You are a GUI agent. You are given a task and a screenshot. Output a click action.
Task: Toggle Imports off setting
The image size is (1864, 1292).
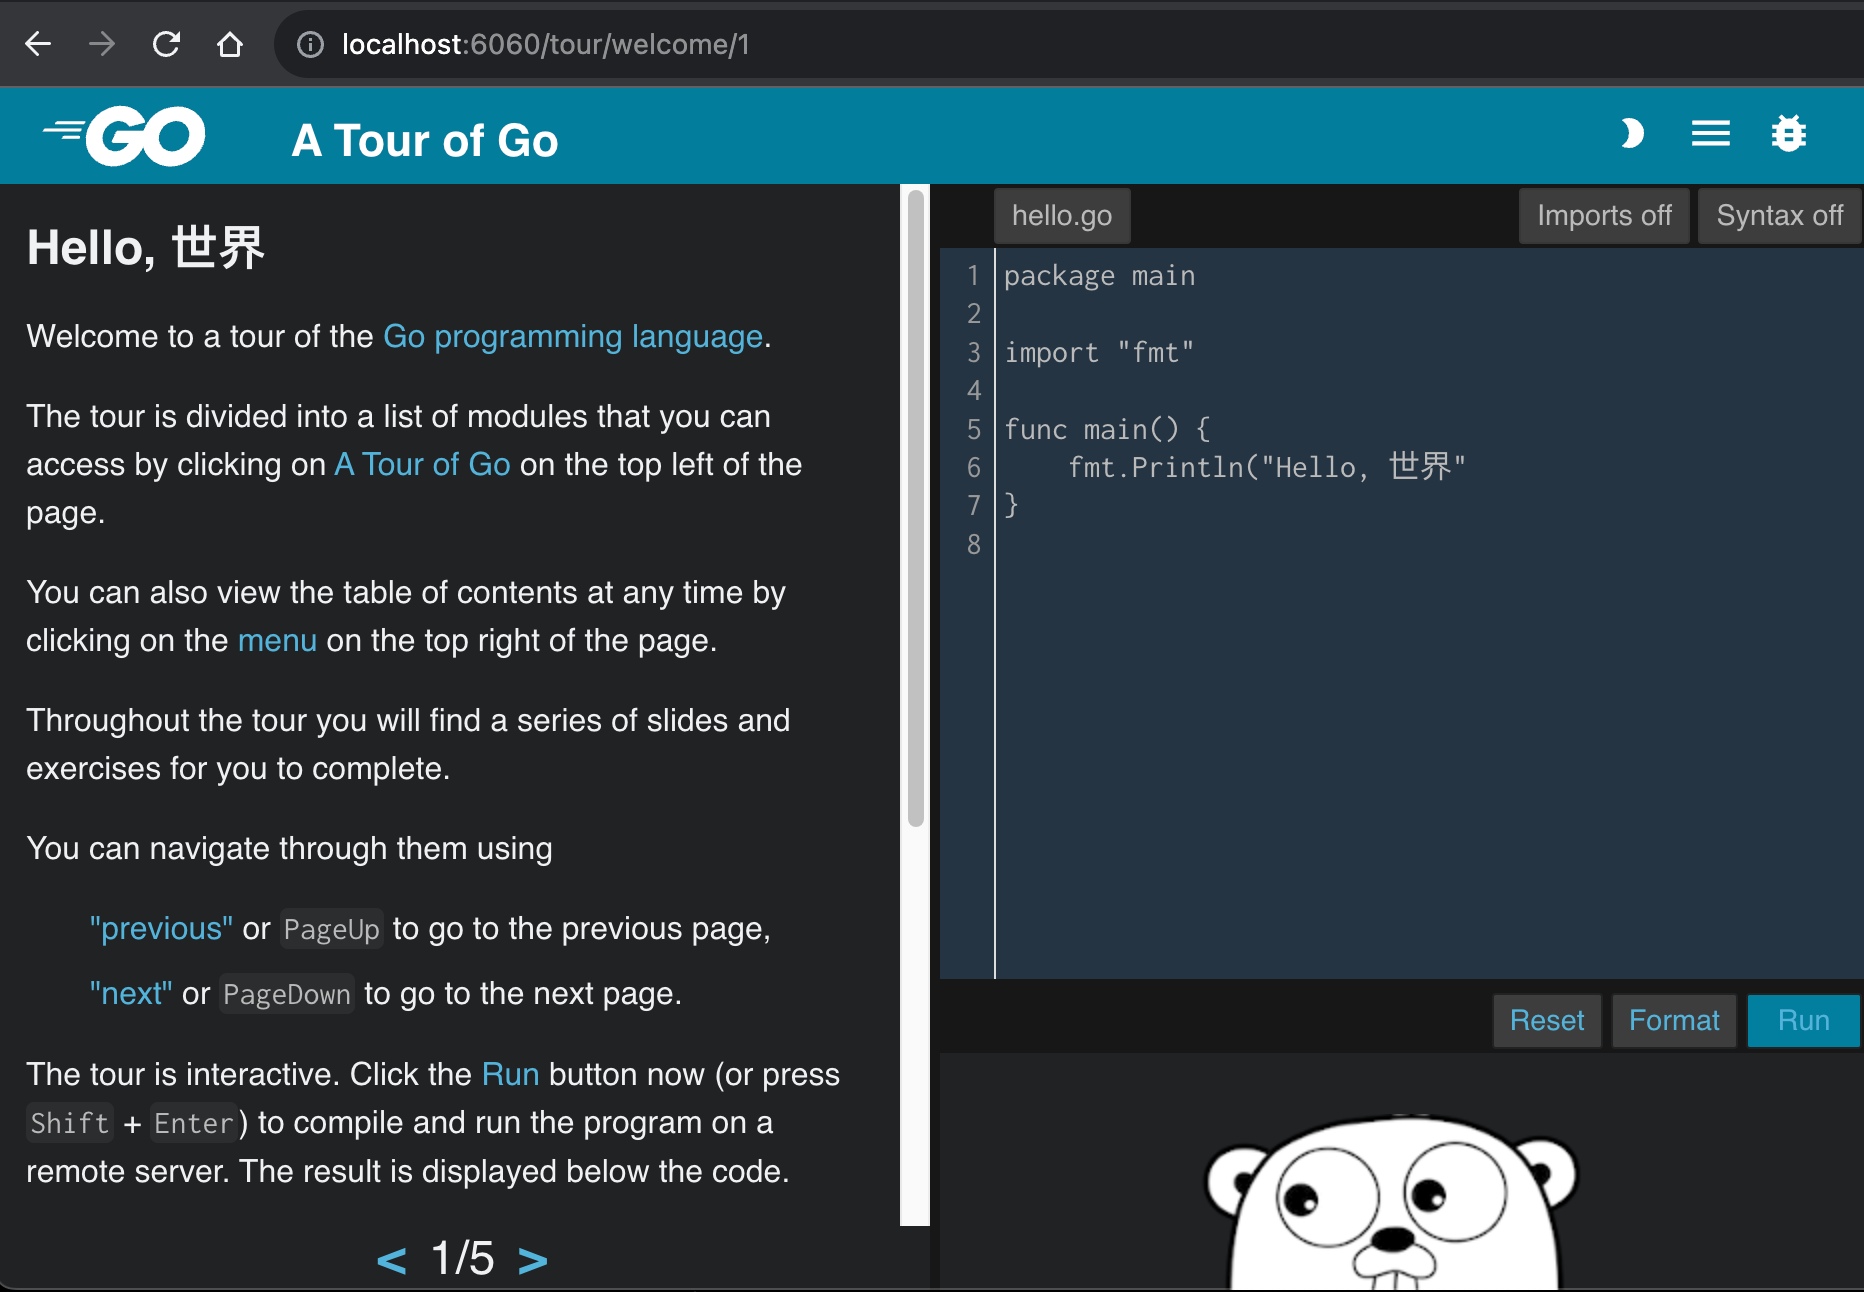pyautogui.click(x=1603, y=215)
